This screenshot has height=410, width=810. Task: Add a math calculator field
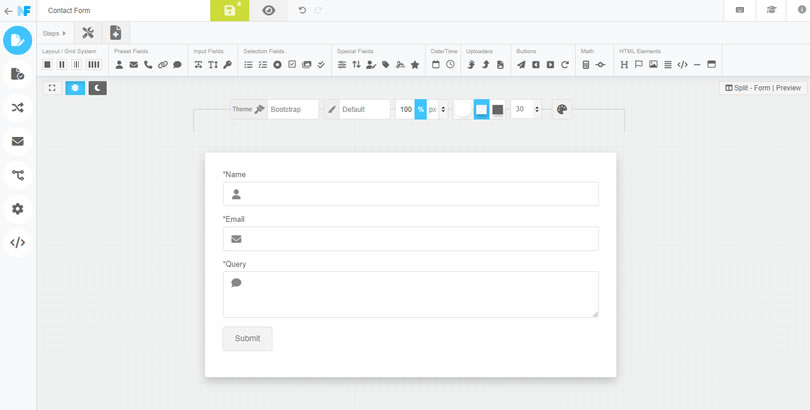[586, 65]
